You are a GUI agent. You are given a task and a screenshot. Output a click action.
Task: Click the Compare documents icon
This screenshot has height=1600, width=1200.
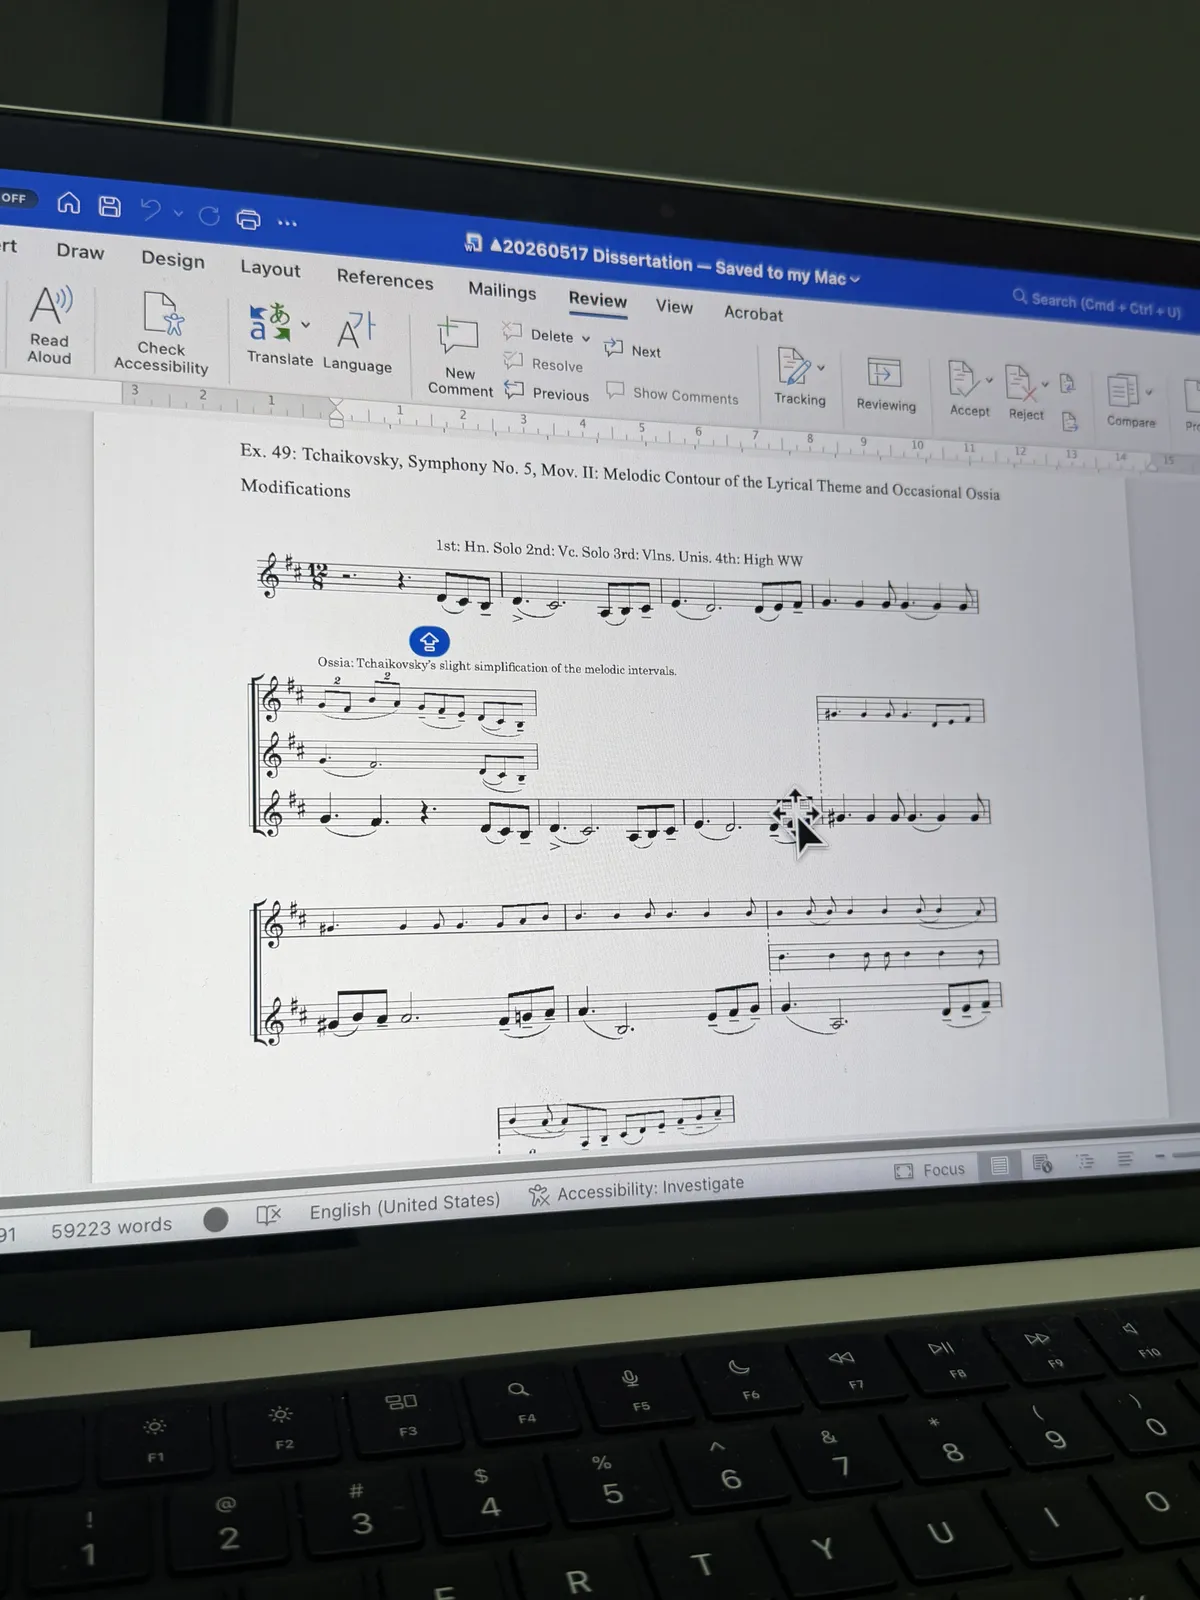[1123, 390]
